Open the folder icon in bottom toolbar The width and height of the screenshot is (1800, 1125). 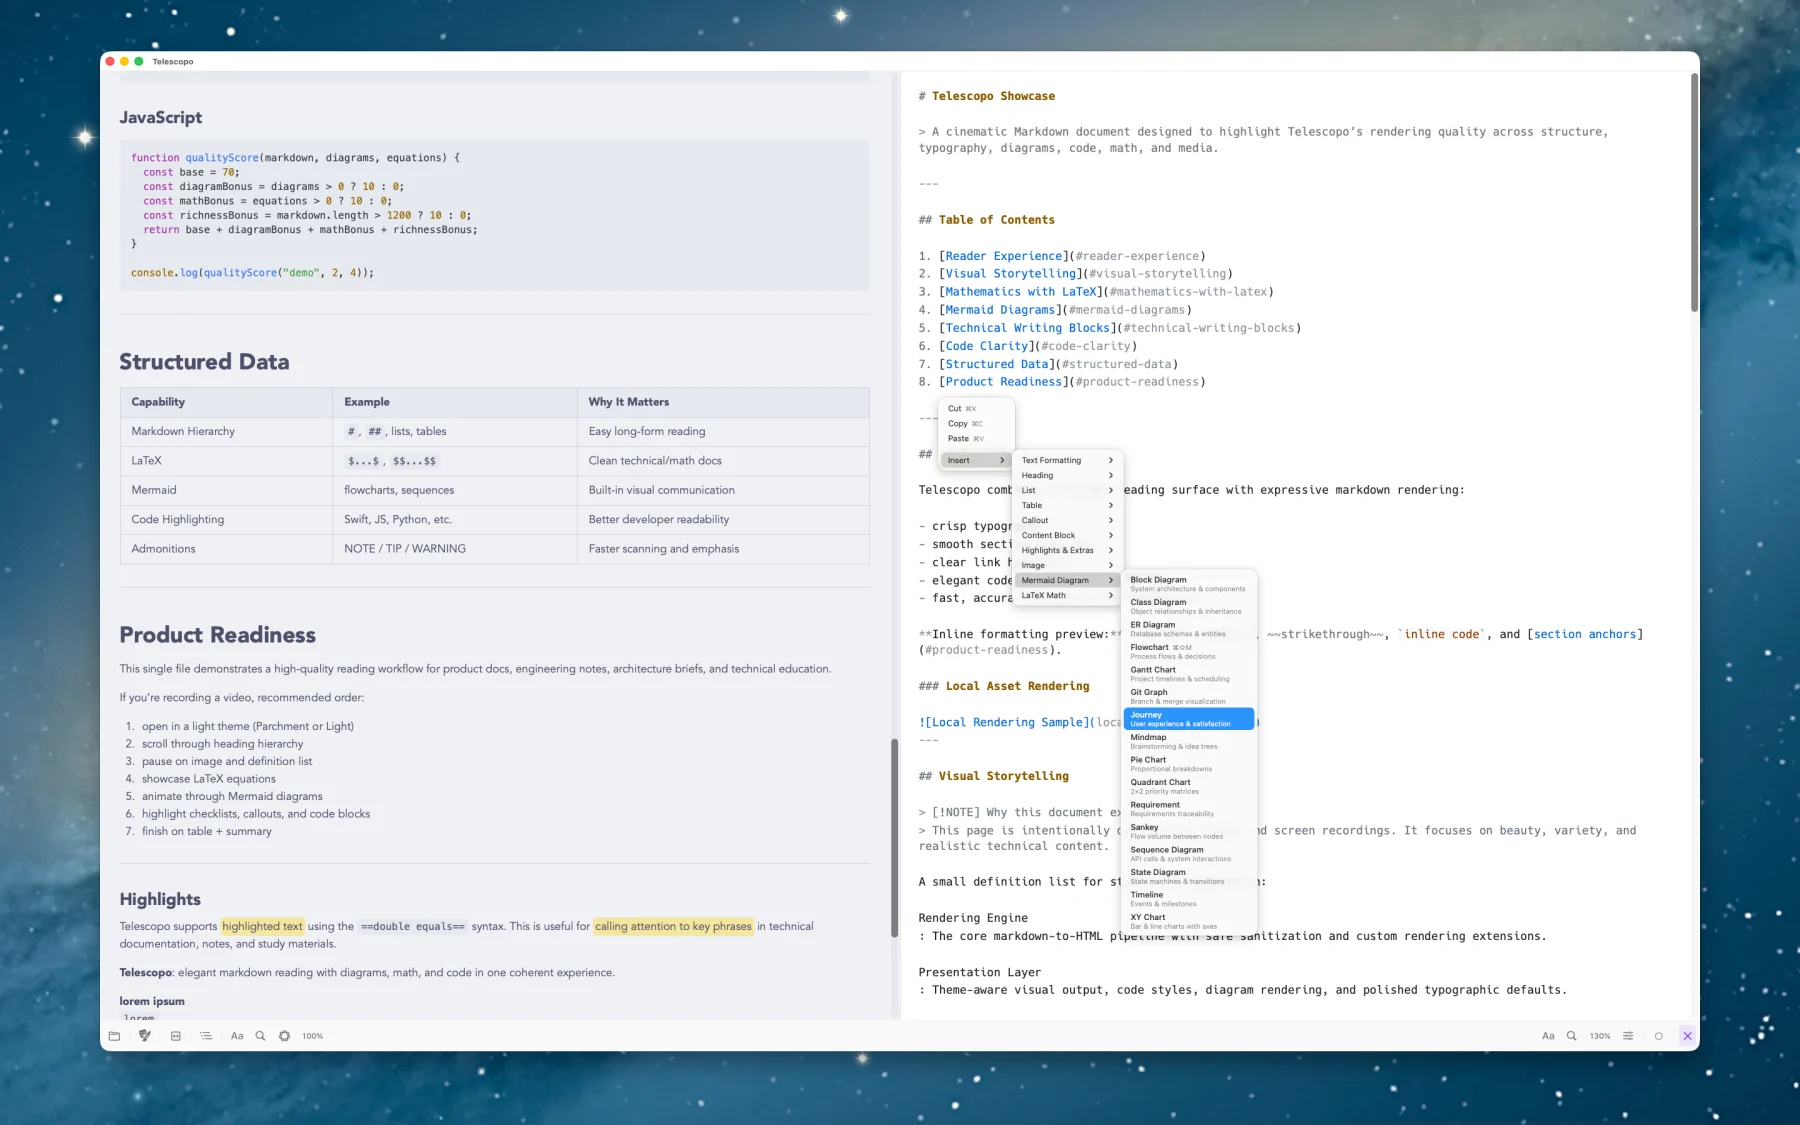[114, 1036]
